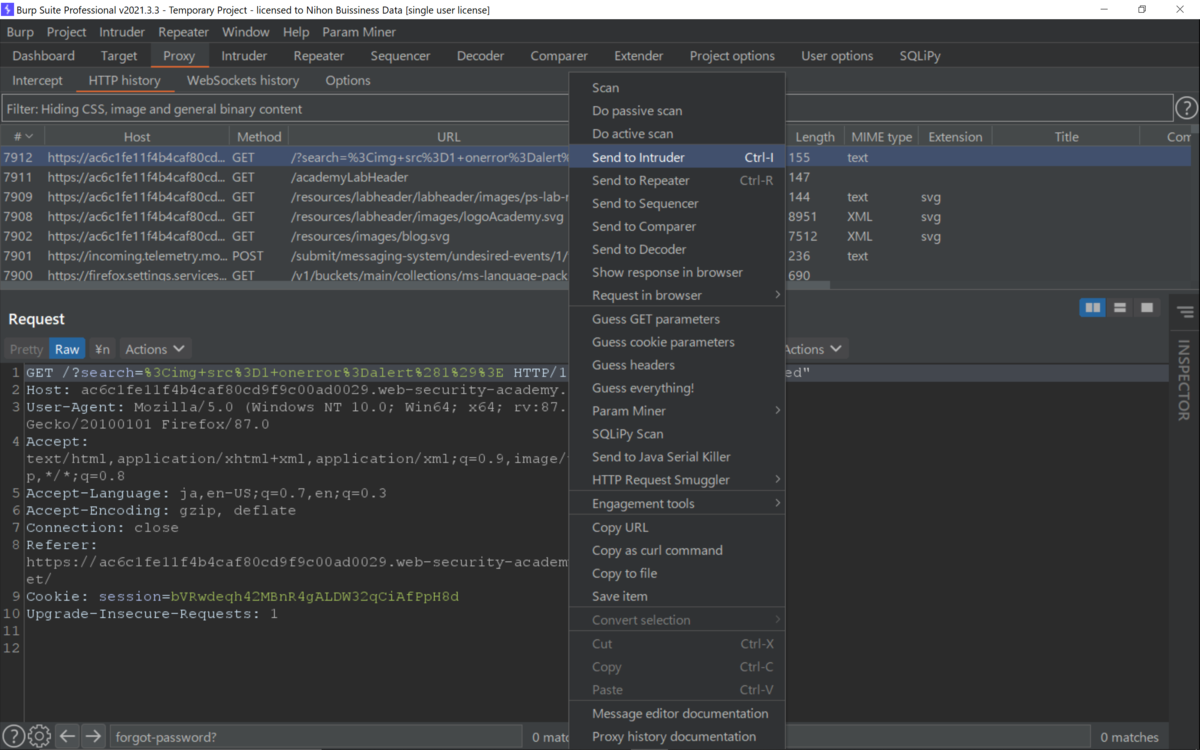Open the request Actions dropdown
1200x750 pixels.
coord(155,349)
